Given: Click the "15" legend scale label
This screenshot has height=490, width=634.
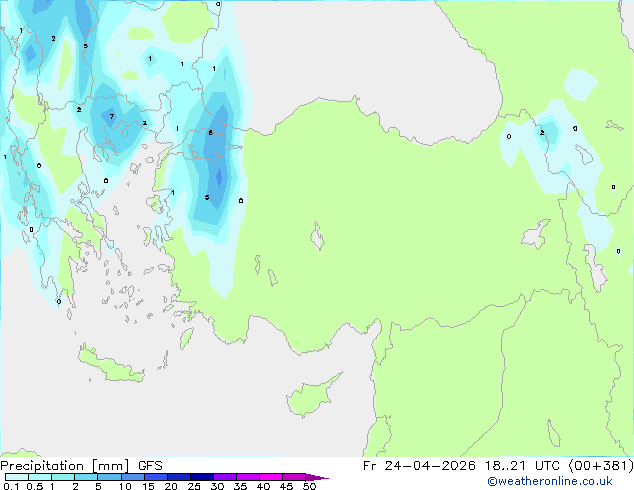Looking at the screenshot, I should [148, 486].
